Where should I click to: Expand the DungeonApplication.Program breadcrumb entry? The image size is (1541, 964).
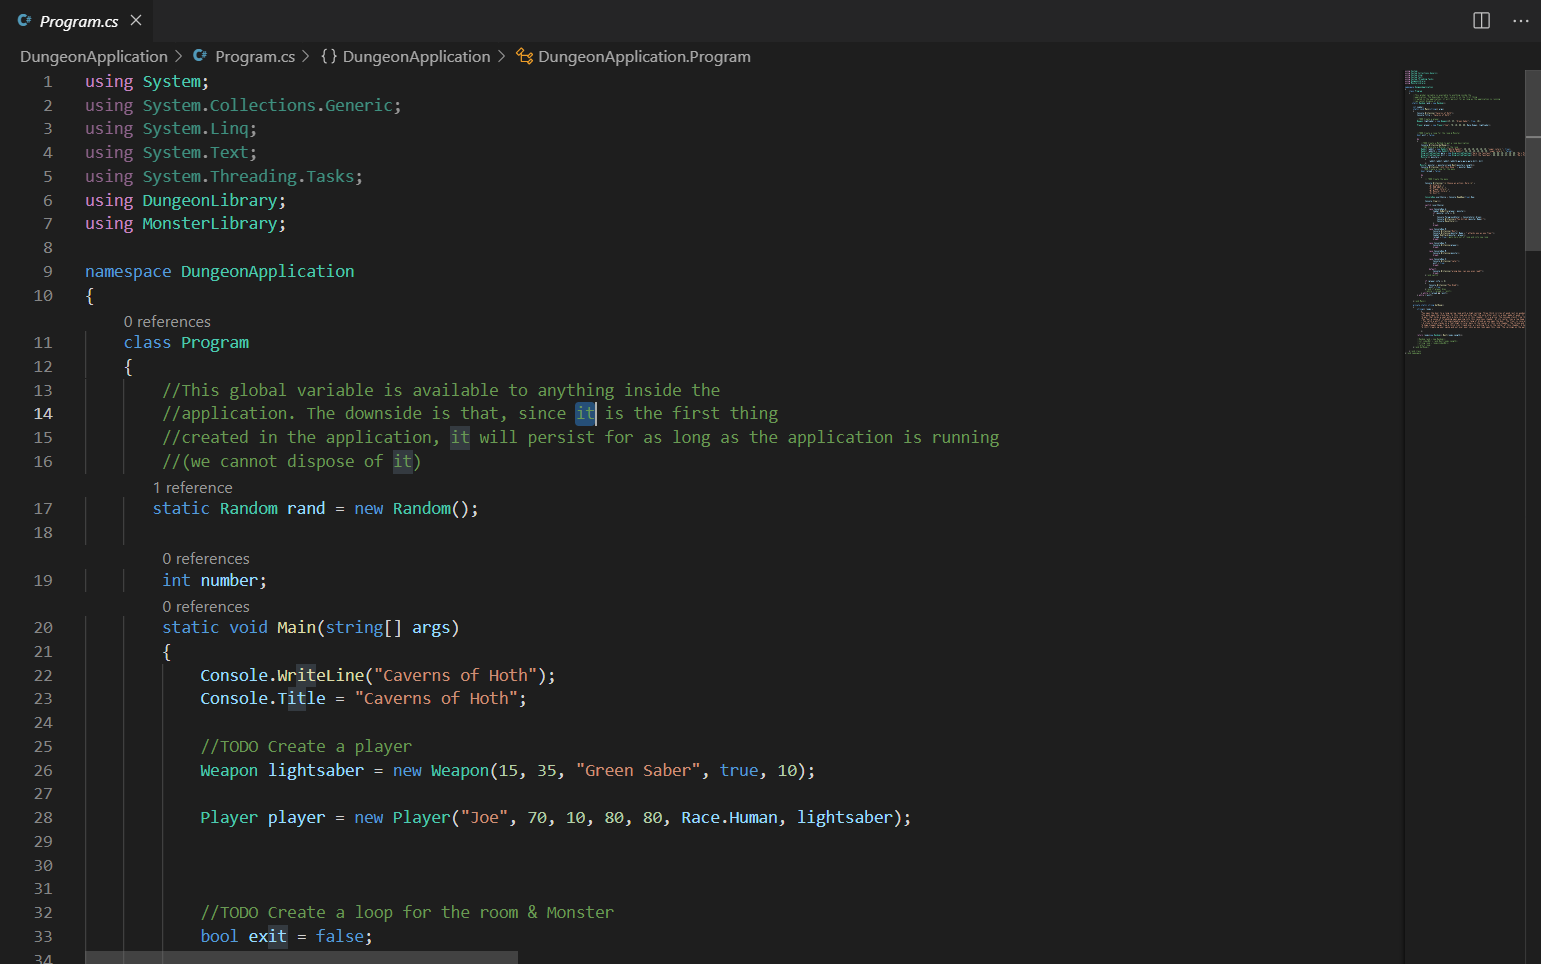click(644, 56)
